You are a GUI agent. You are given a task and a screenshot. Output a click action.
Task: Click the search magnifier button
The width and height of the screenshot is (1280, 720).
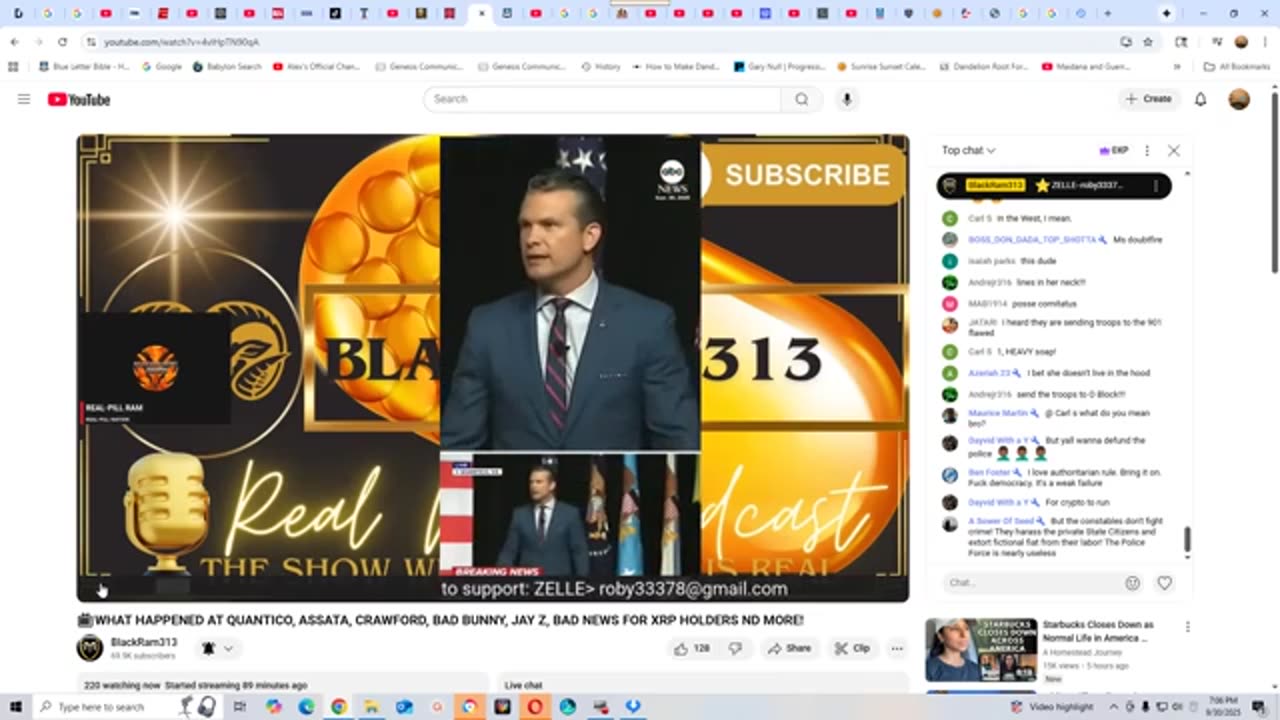pos(801,99)
